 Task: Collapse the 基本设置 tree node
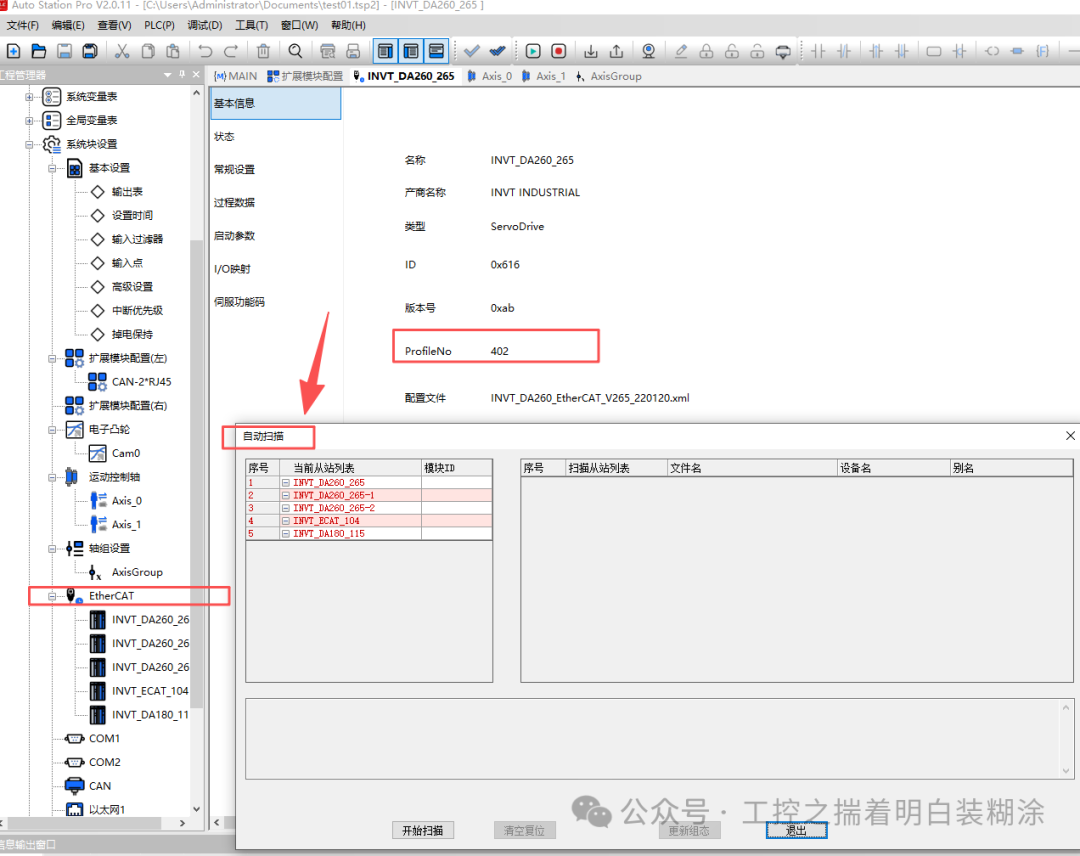coord(52,168)
